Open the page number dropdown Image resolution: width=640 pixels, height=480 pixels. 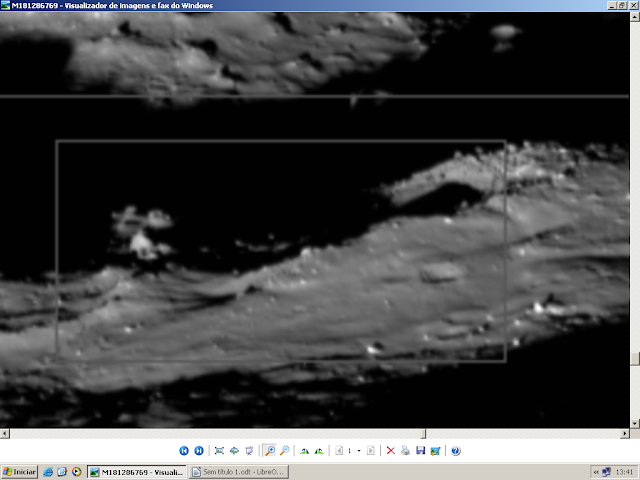359,451
